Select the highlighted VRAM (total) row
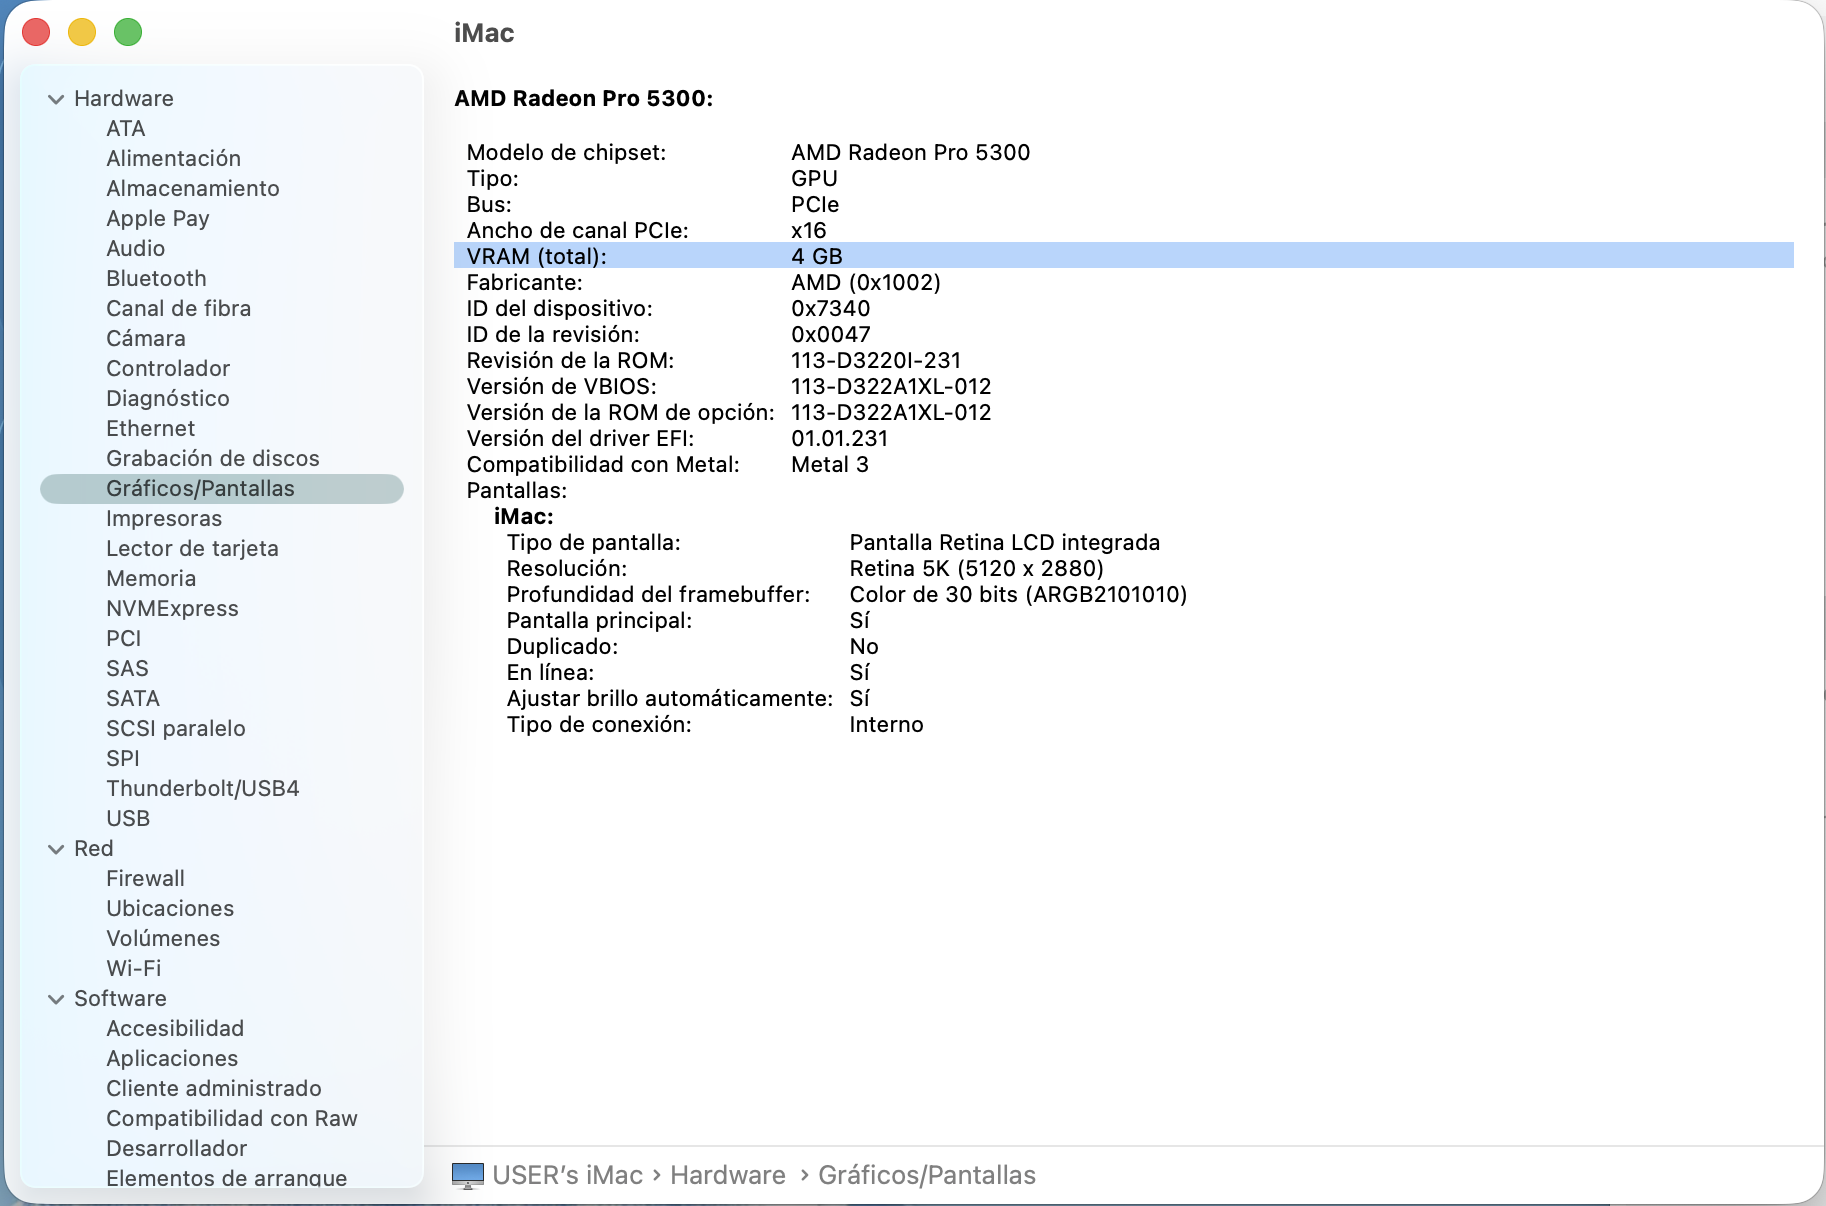The height and width of the screenshot is (1206, 1826). click(1123, 256)
